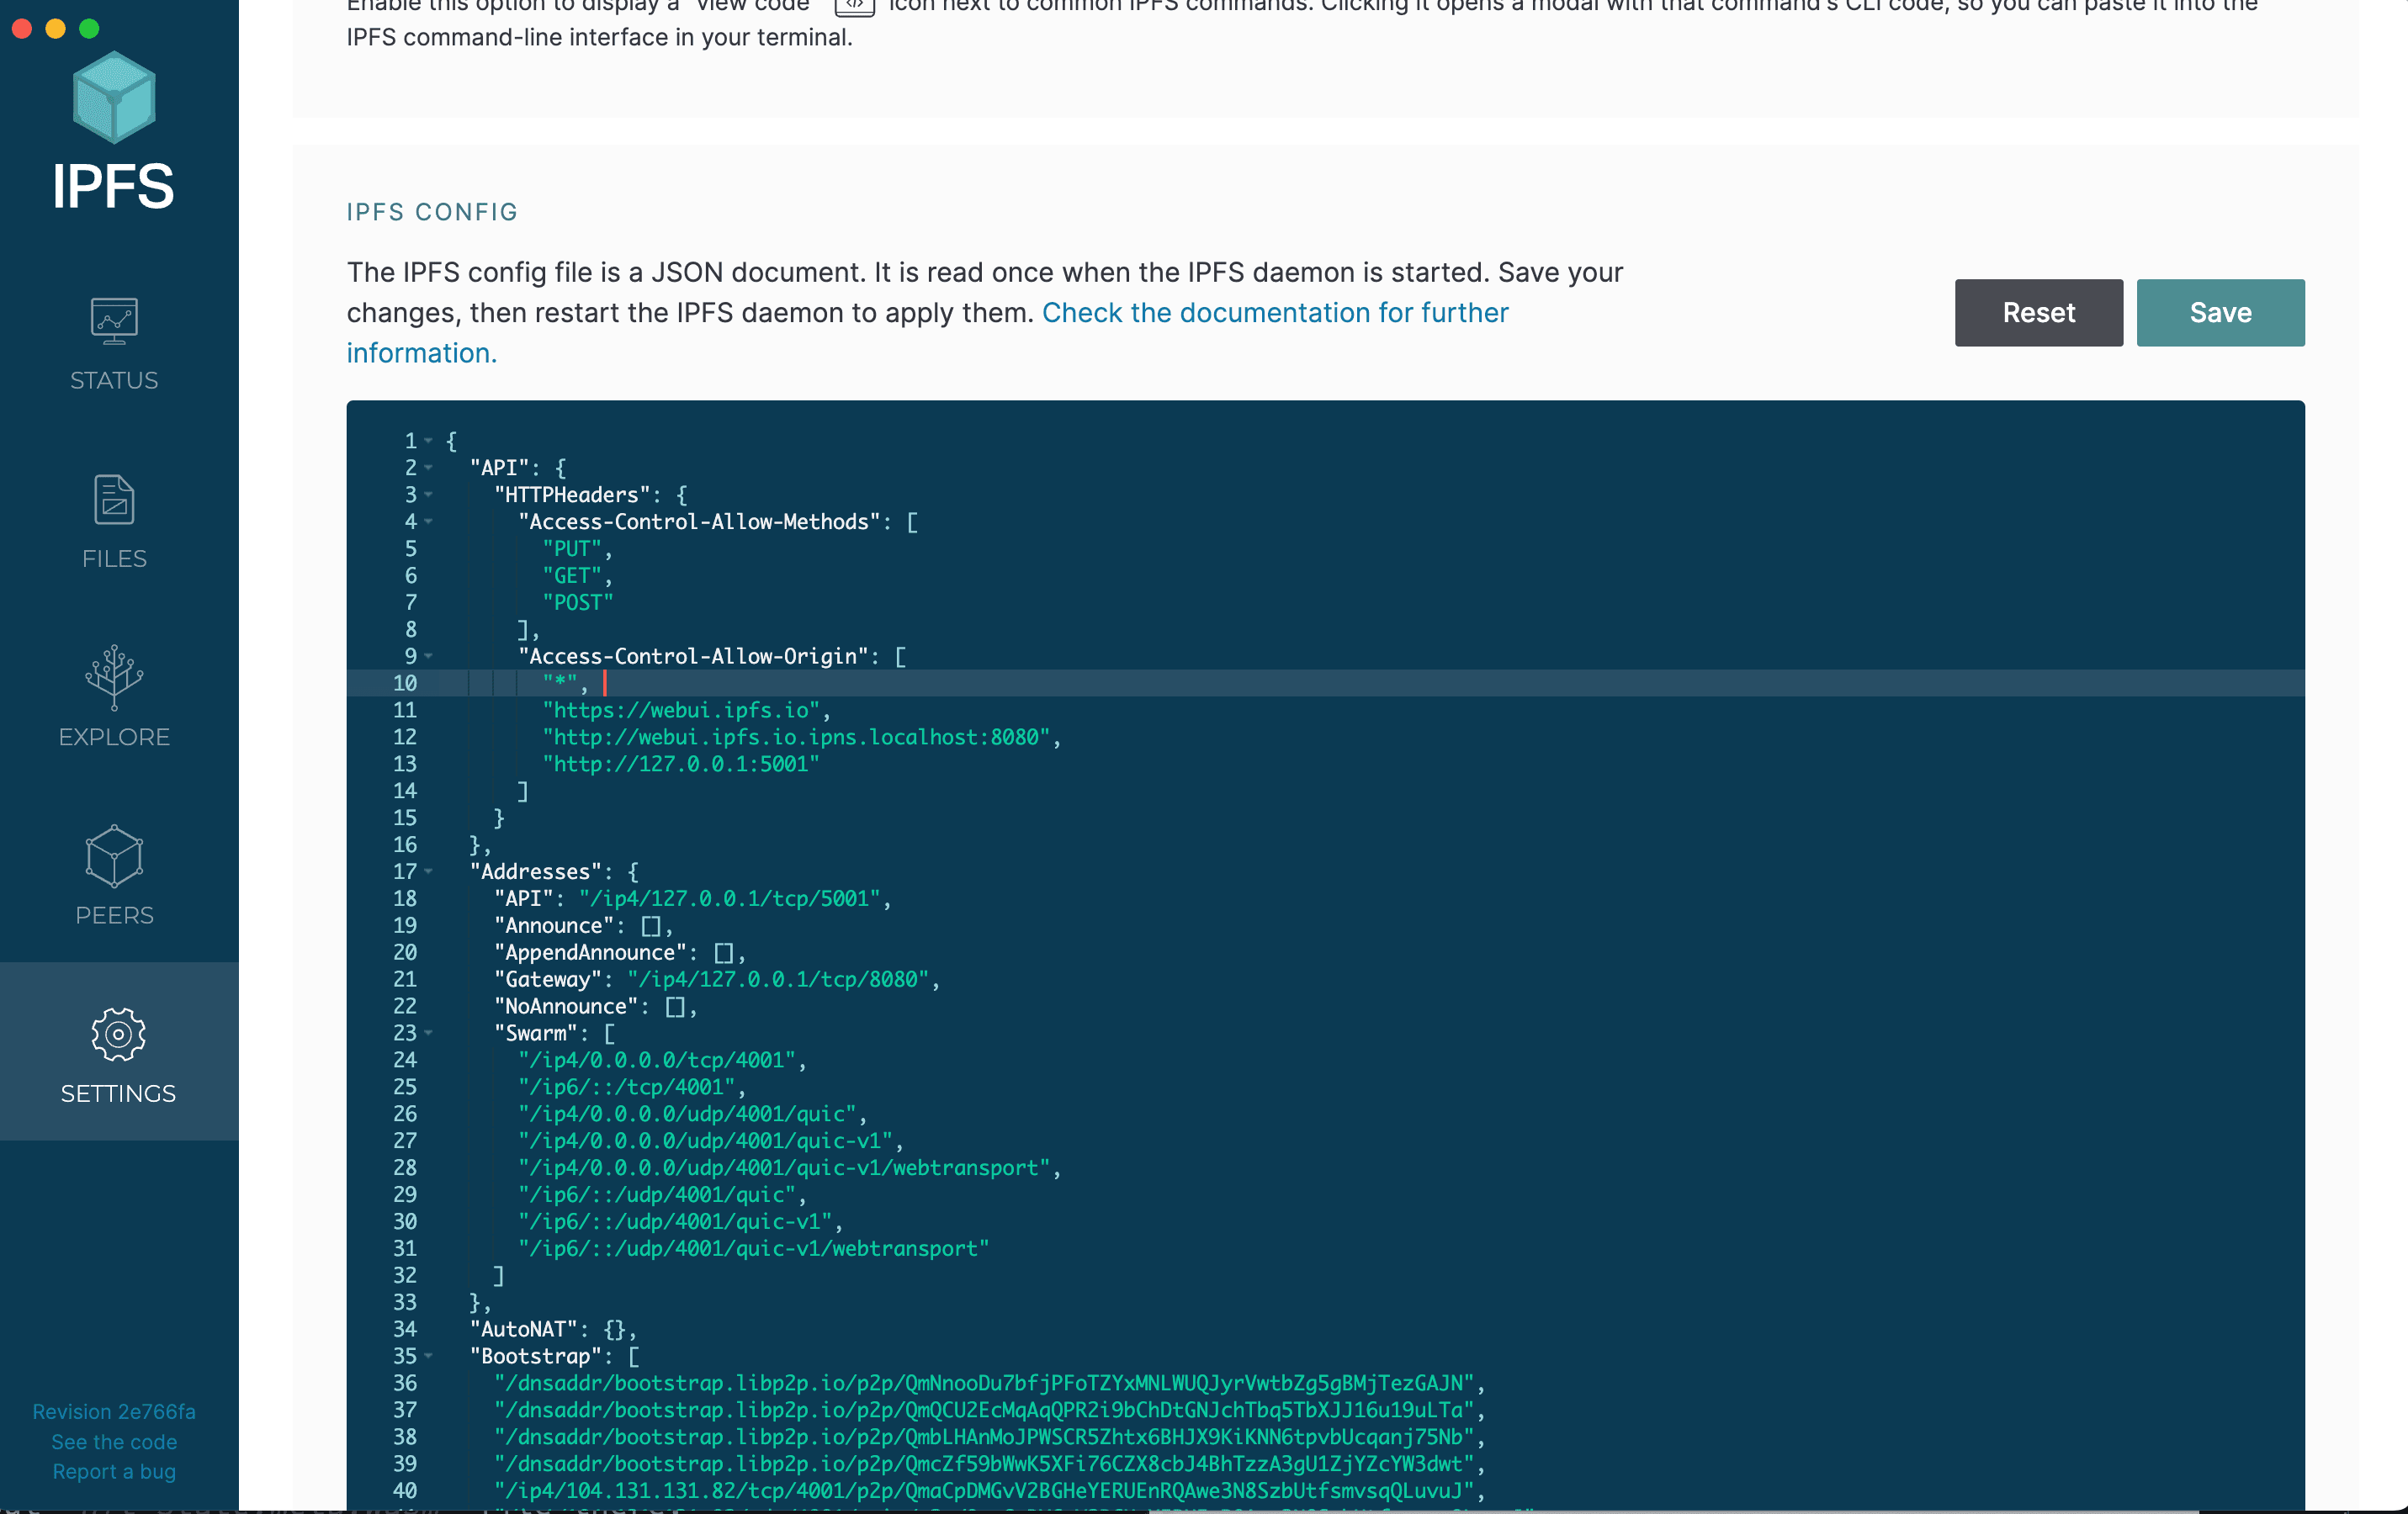Image resolution: width=2408 pixels, height=1514 pixels.
Task: Fold the Access-Control-Allow-Methods array
Action: point(429,522)
